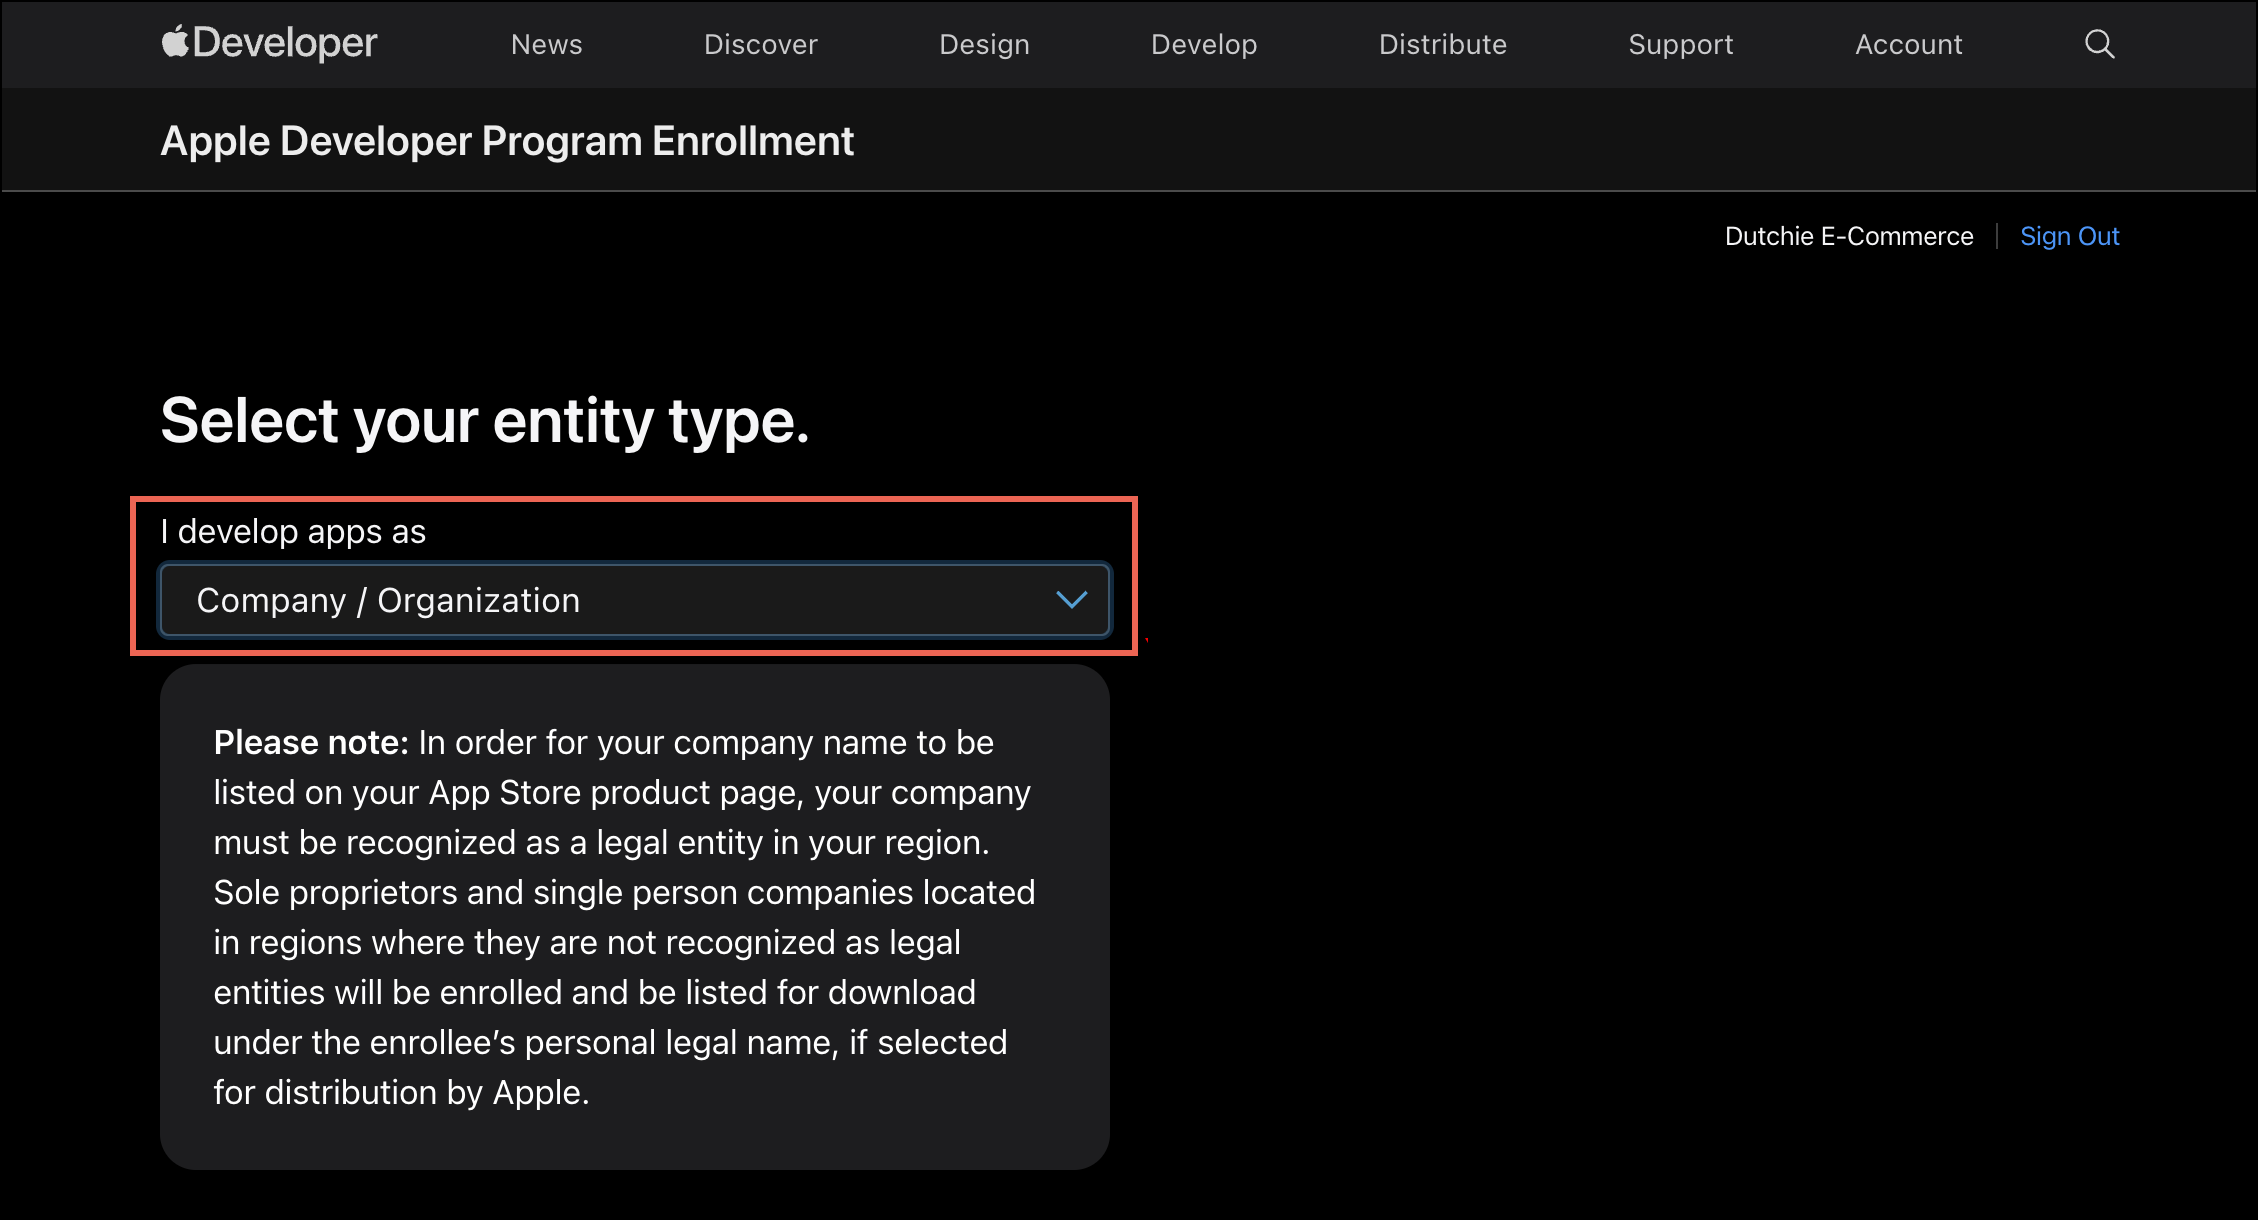Click the 'I develop apps as' label
Image resolution: width=2258 pixels, height=1220 pixels.
pyautogui.click(x=293, y=531)
